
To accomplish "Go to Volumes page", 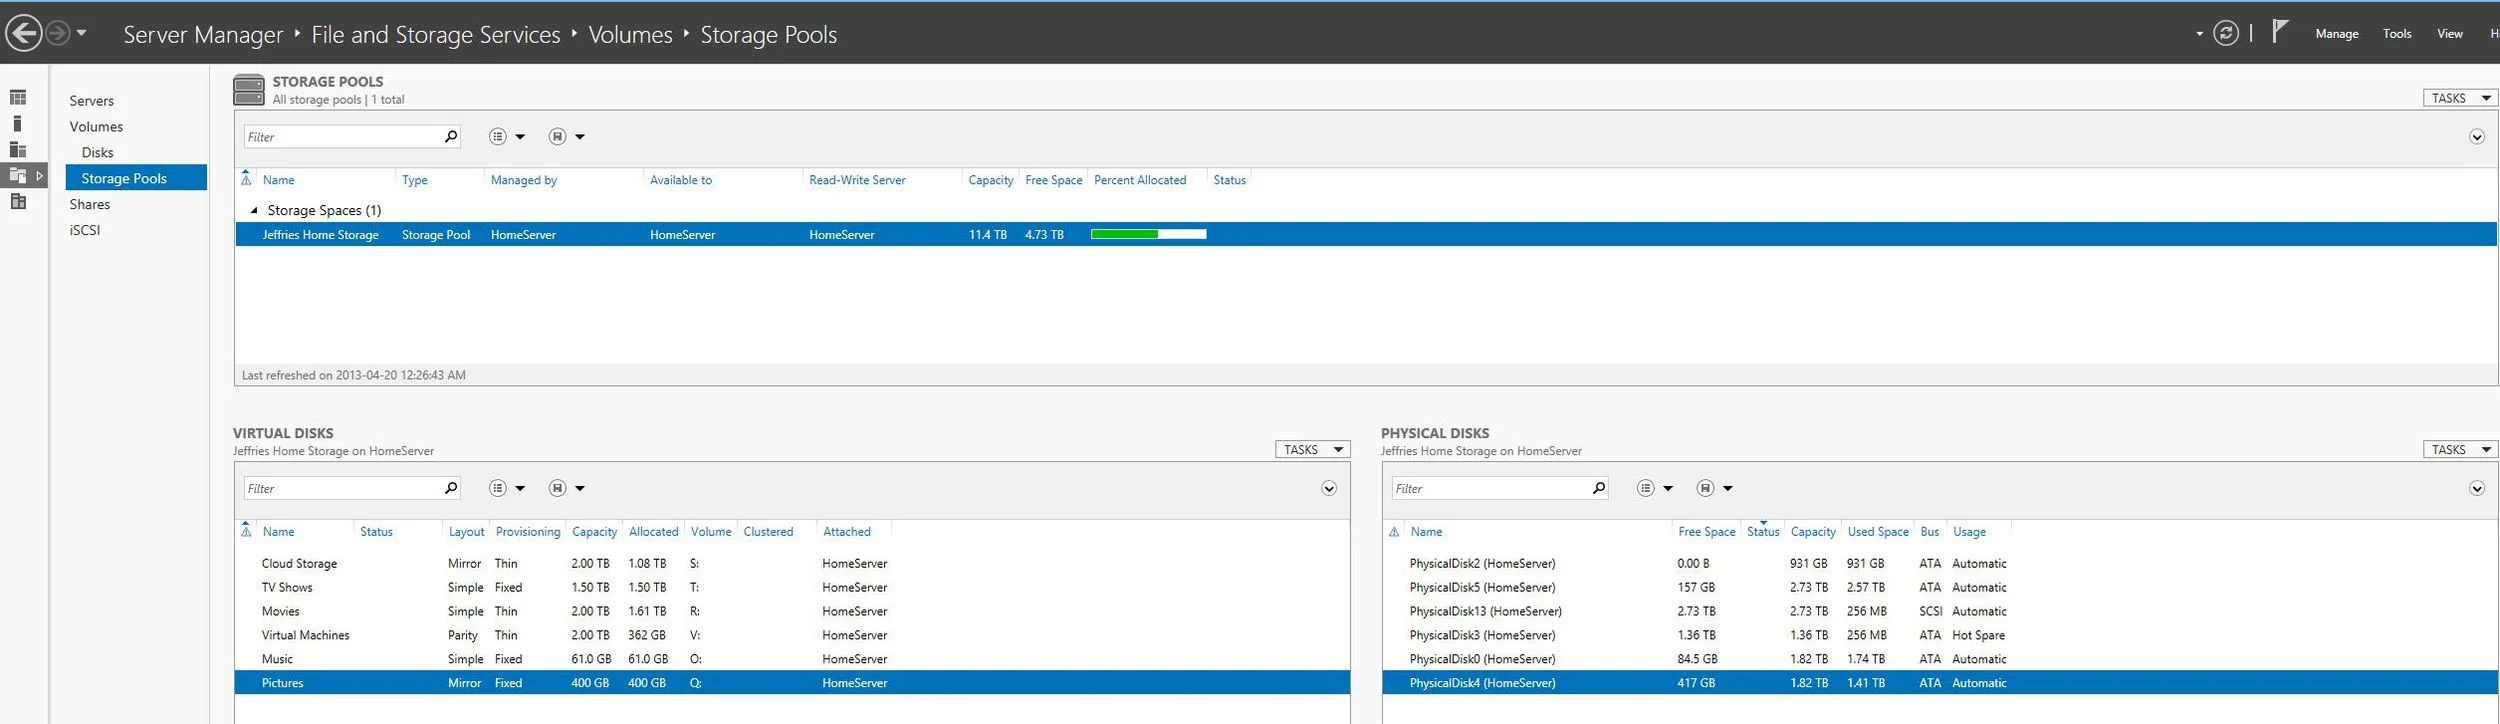I will tap(96, 127).
